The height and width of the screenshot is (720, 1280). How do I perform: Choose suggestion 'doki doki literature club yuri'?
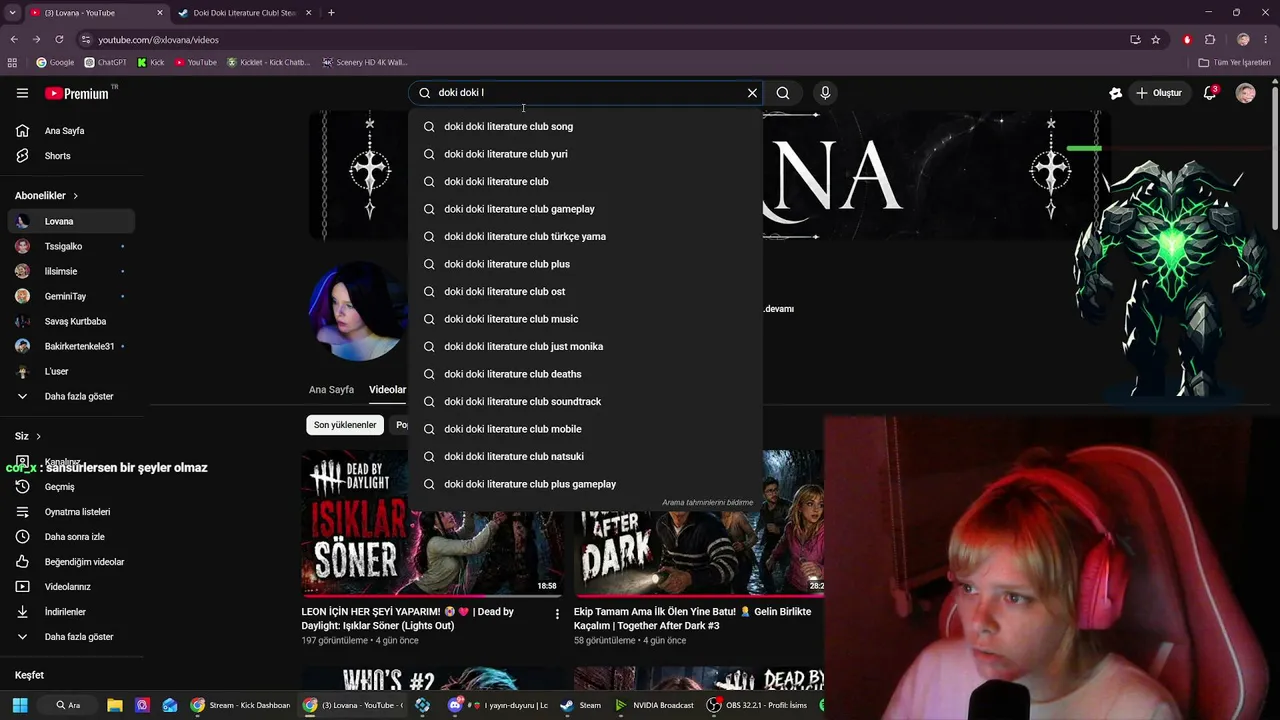585,154
